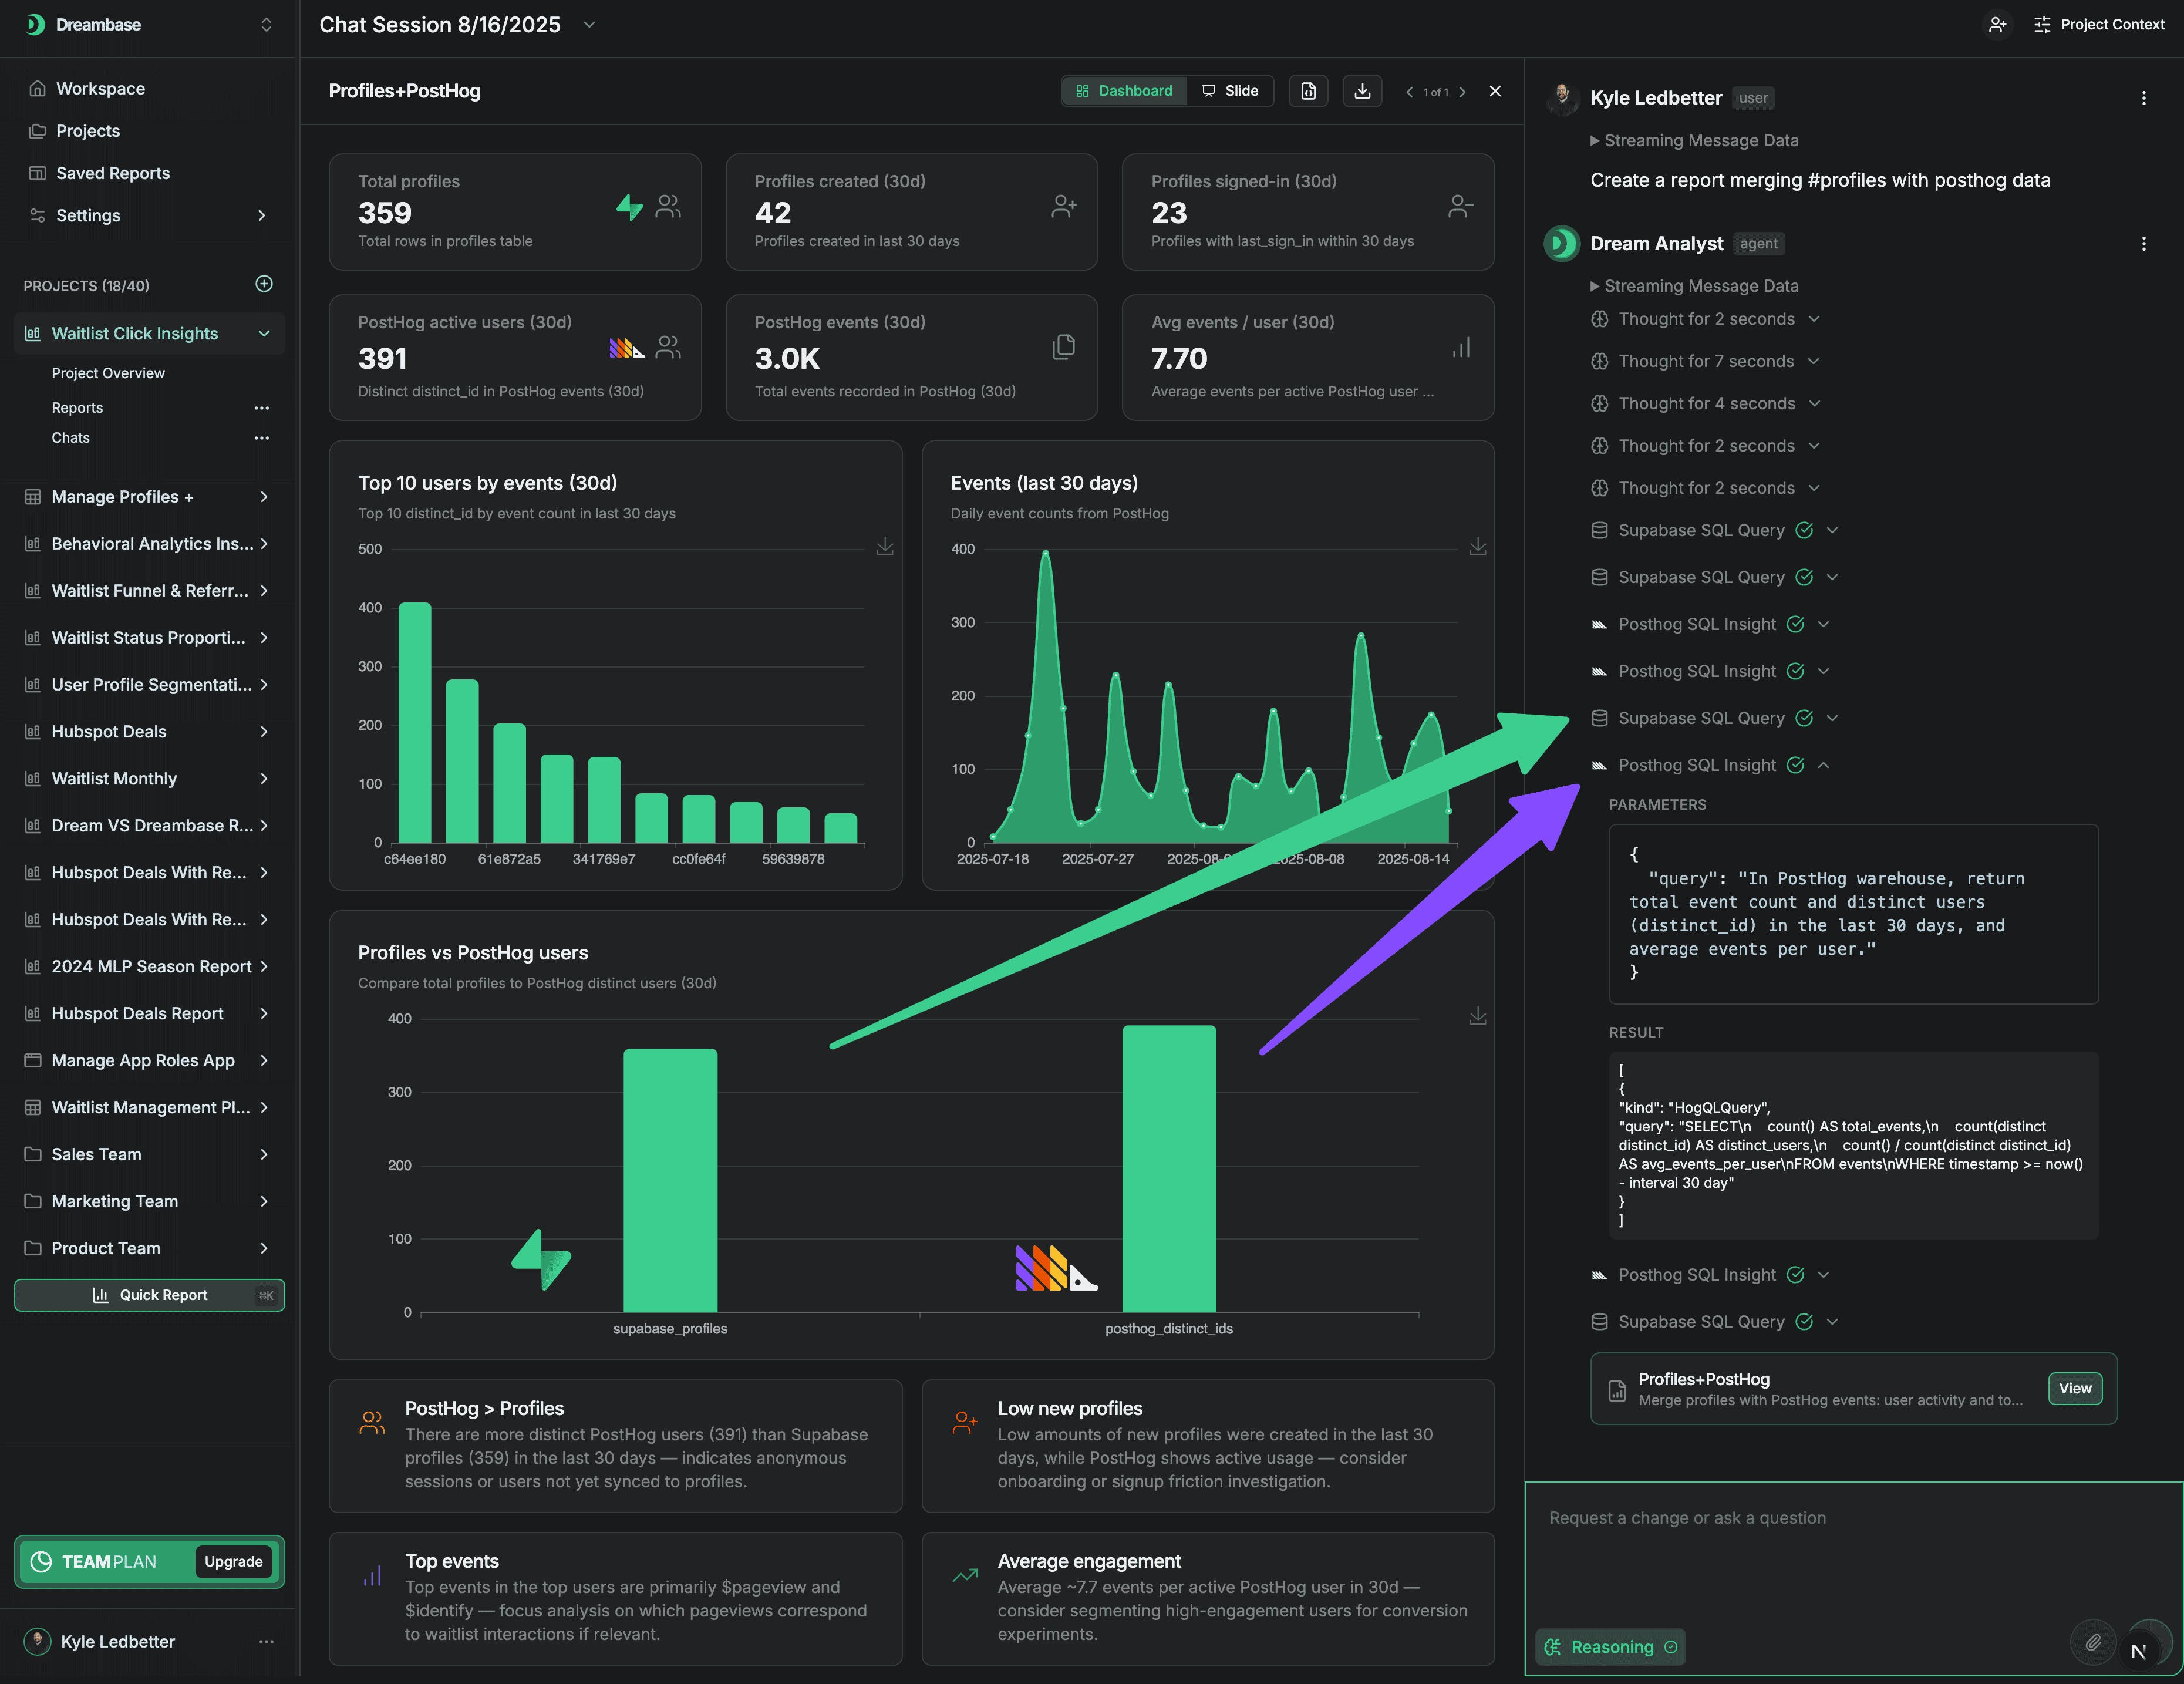Image resolution: width=2184 pixels, height=1684 pixels.
Task: Click add new project plus icon
Action: click(264, 284)
